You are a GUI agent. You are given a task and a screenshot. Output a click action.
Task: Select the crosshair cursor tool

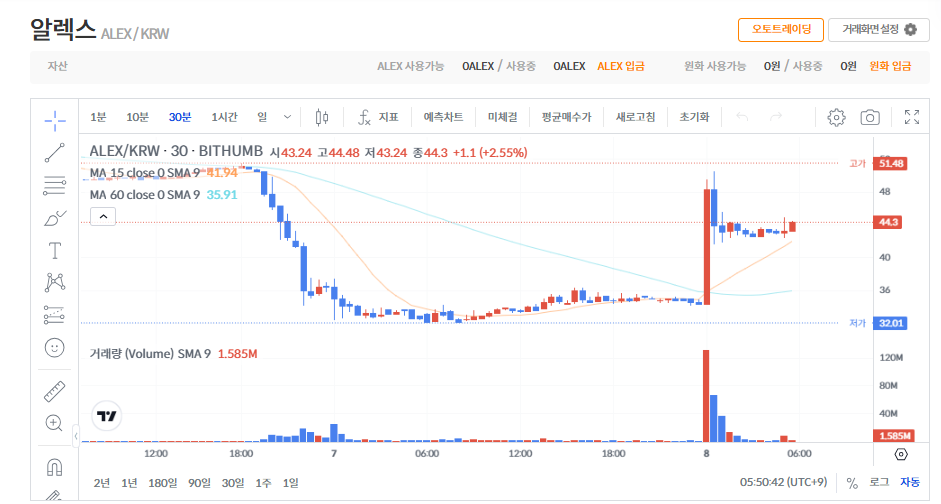pos(55,121)
